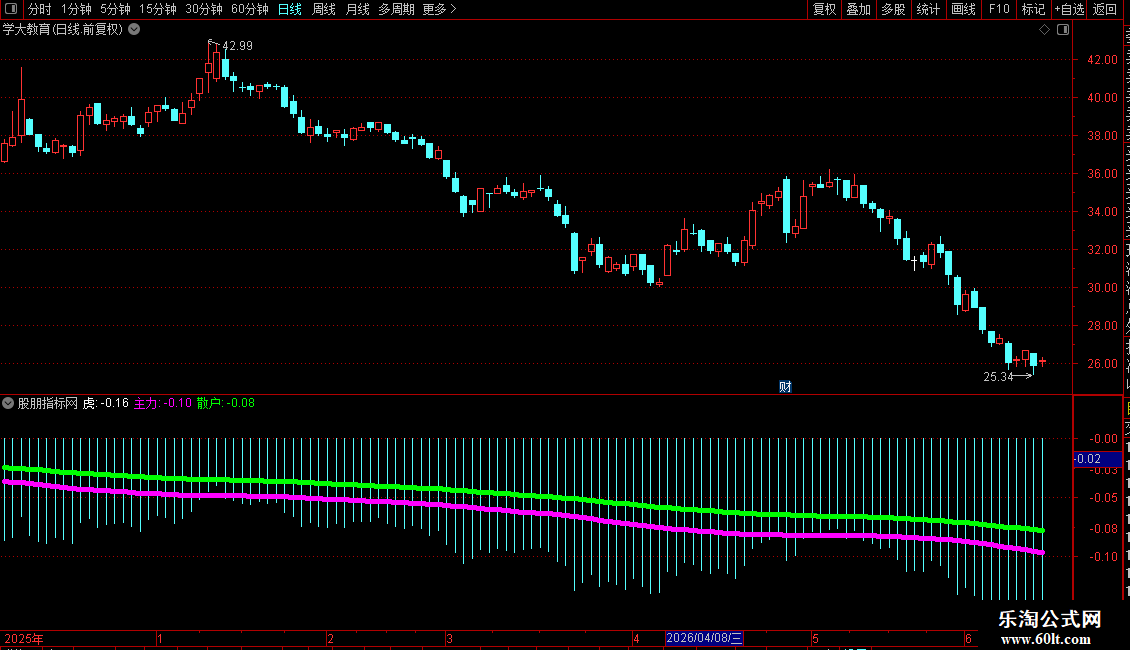Toggle the left sidebar panel icon
Screen dimensions: 1130x650
coord(11,9)
